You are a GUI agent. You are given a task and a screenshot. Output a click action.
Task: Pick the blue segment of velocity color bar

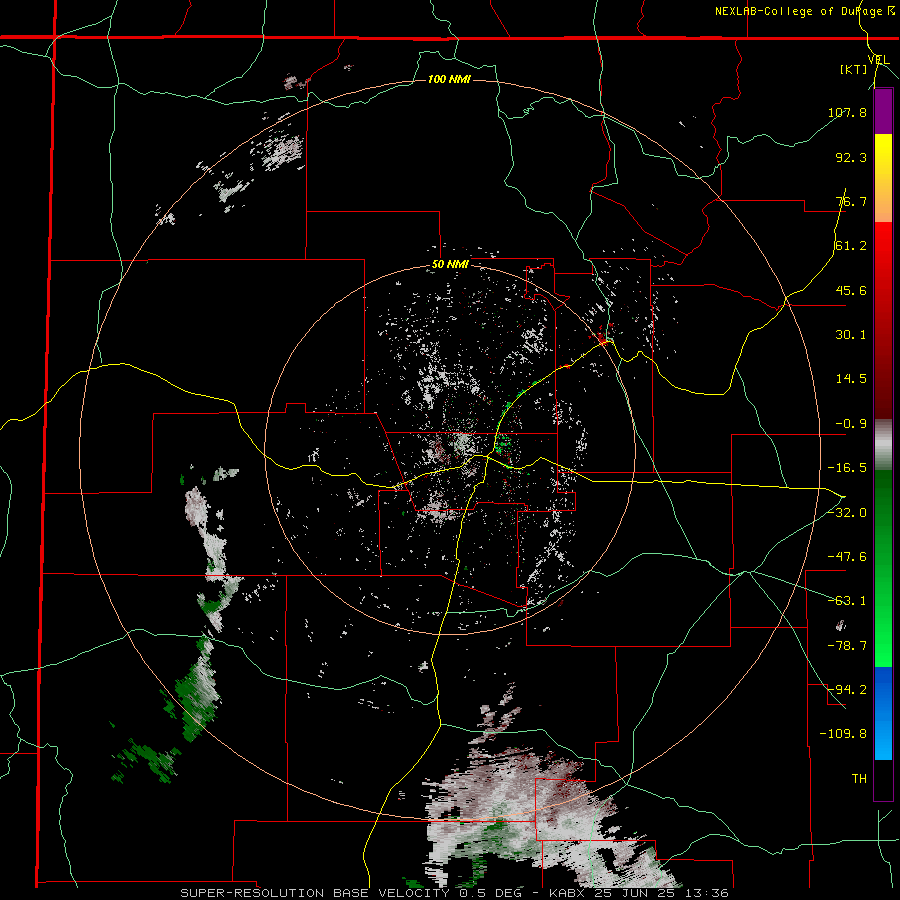(x=883, y=713)
